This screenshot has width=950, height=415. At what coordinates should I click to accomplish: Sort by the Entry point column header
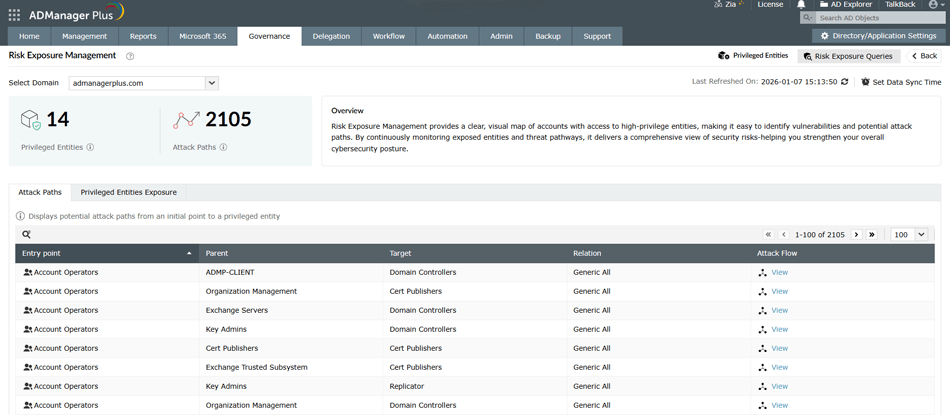(107, 253)
